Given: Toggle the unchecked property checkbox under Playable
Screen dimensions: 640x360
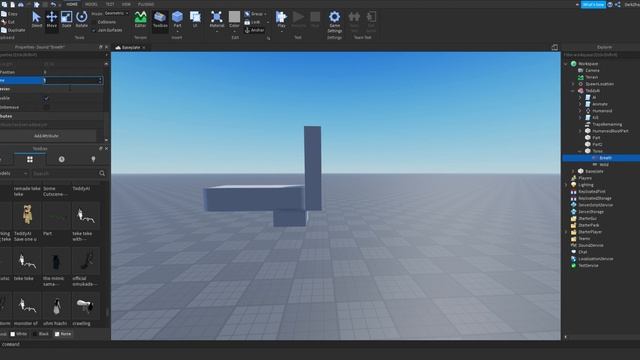Looking at the screenshot, I should (46, 107).
